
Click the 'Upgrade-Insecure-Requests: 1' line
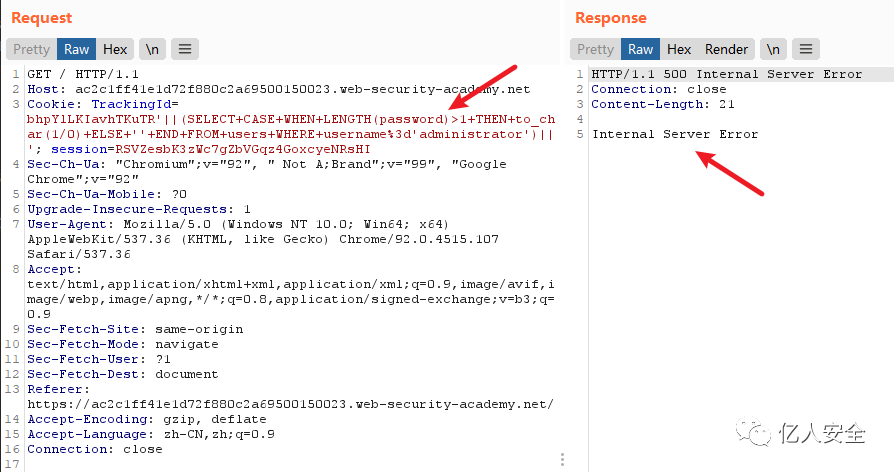[139, 209]
